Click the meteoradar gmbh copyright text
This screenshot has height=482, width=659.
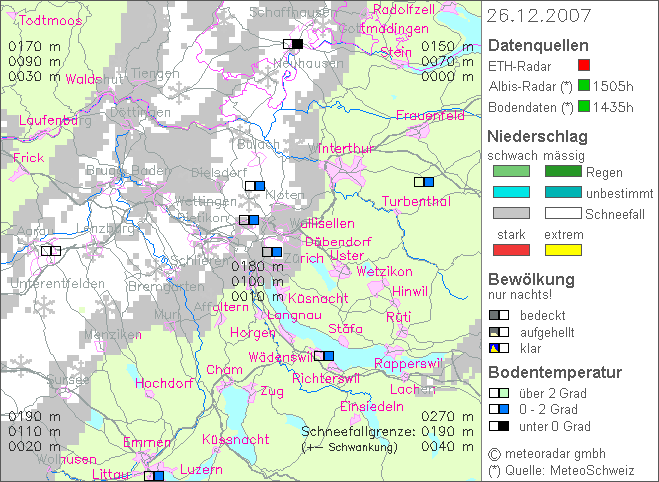(547, 454)
